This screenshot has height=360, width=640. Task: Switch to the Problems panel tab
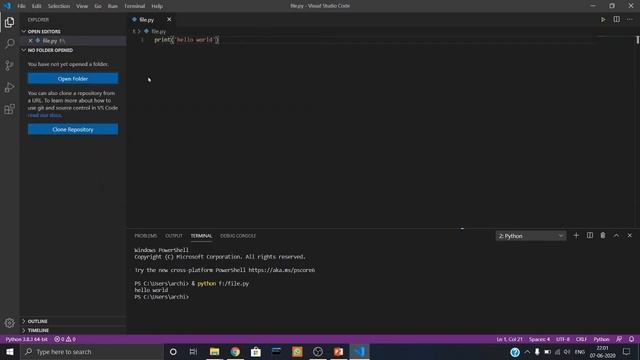click(x=146, y=236)
